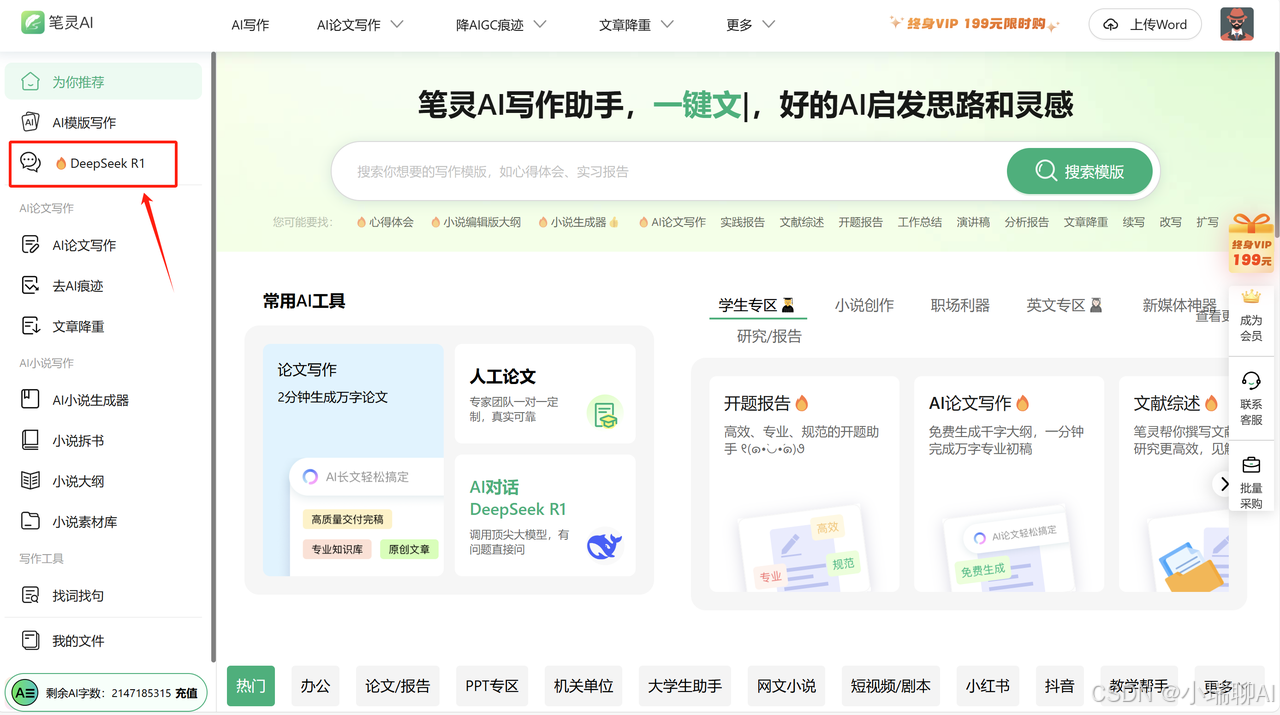Viewport: 1280px width, 715px height.
Task: Click the 上传Word button
Action: tap(1146, 25)
